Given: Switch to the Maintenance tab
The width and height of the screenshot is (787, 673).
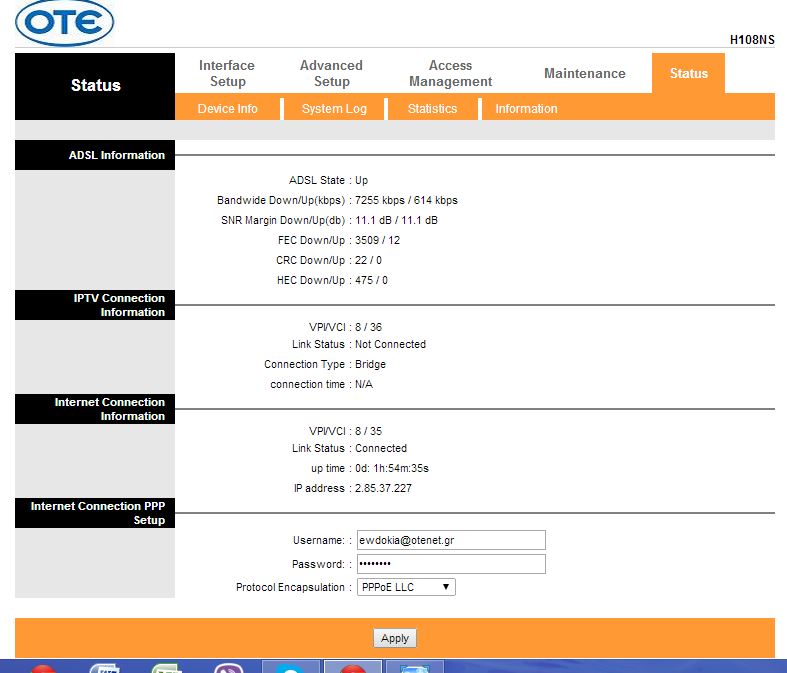Looking at the screenshot, I should (x=585, y=73).
